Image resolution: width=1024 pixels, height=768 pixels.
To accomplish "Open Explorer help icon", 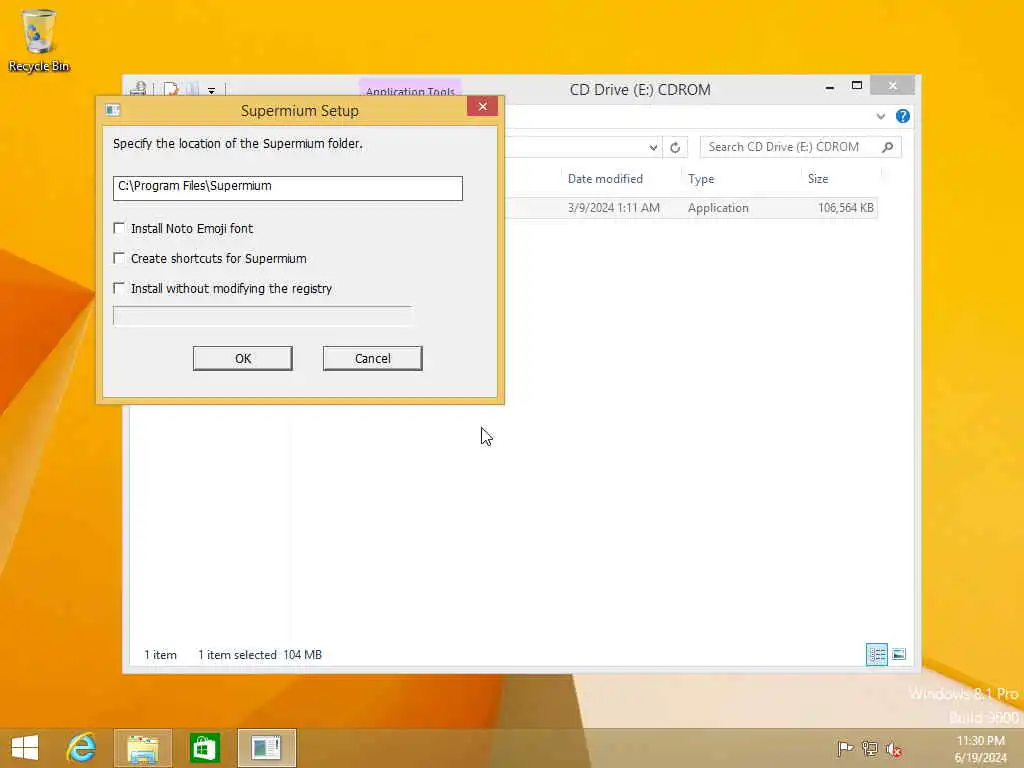I will pos(903,116).
